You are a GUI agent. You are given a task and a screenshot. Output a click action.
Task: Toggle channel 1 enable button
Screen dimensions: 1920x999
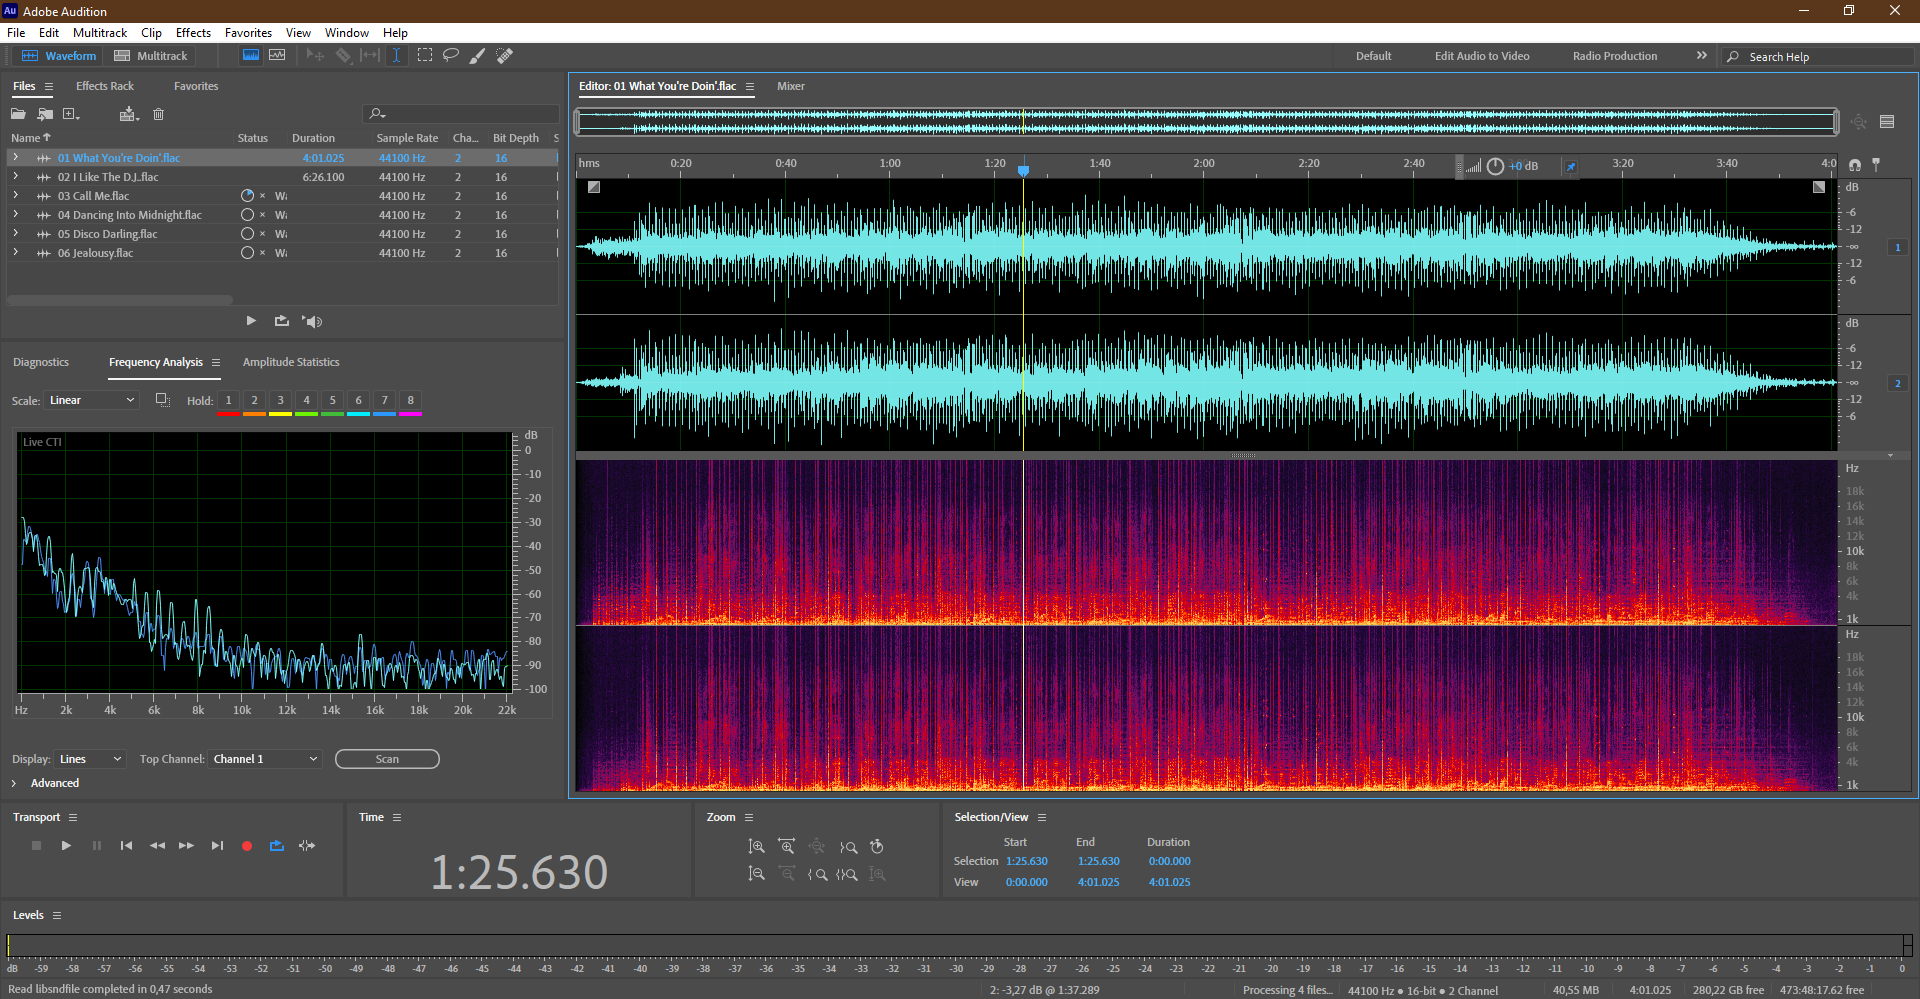pyautogui.click(x=1897, y=247)
